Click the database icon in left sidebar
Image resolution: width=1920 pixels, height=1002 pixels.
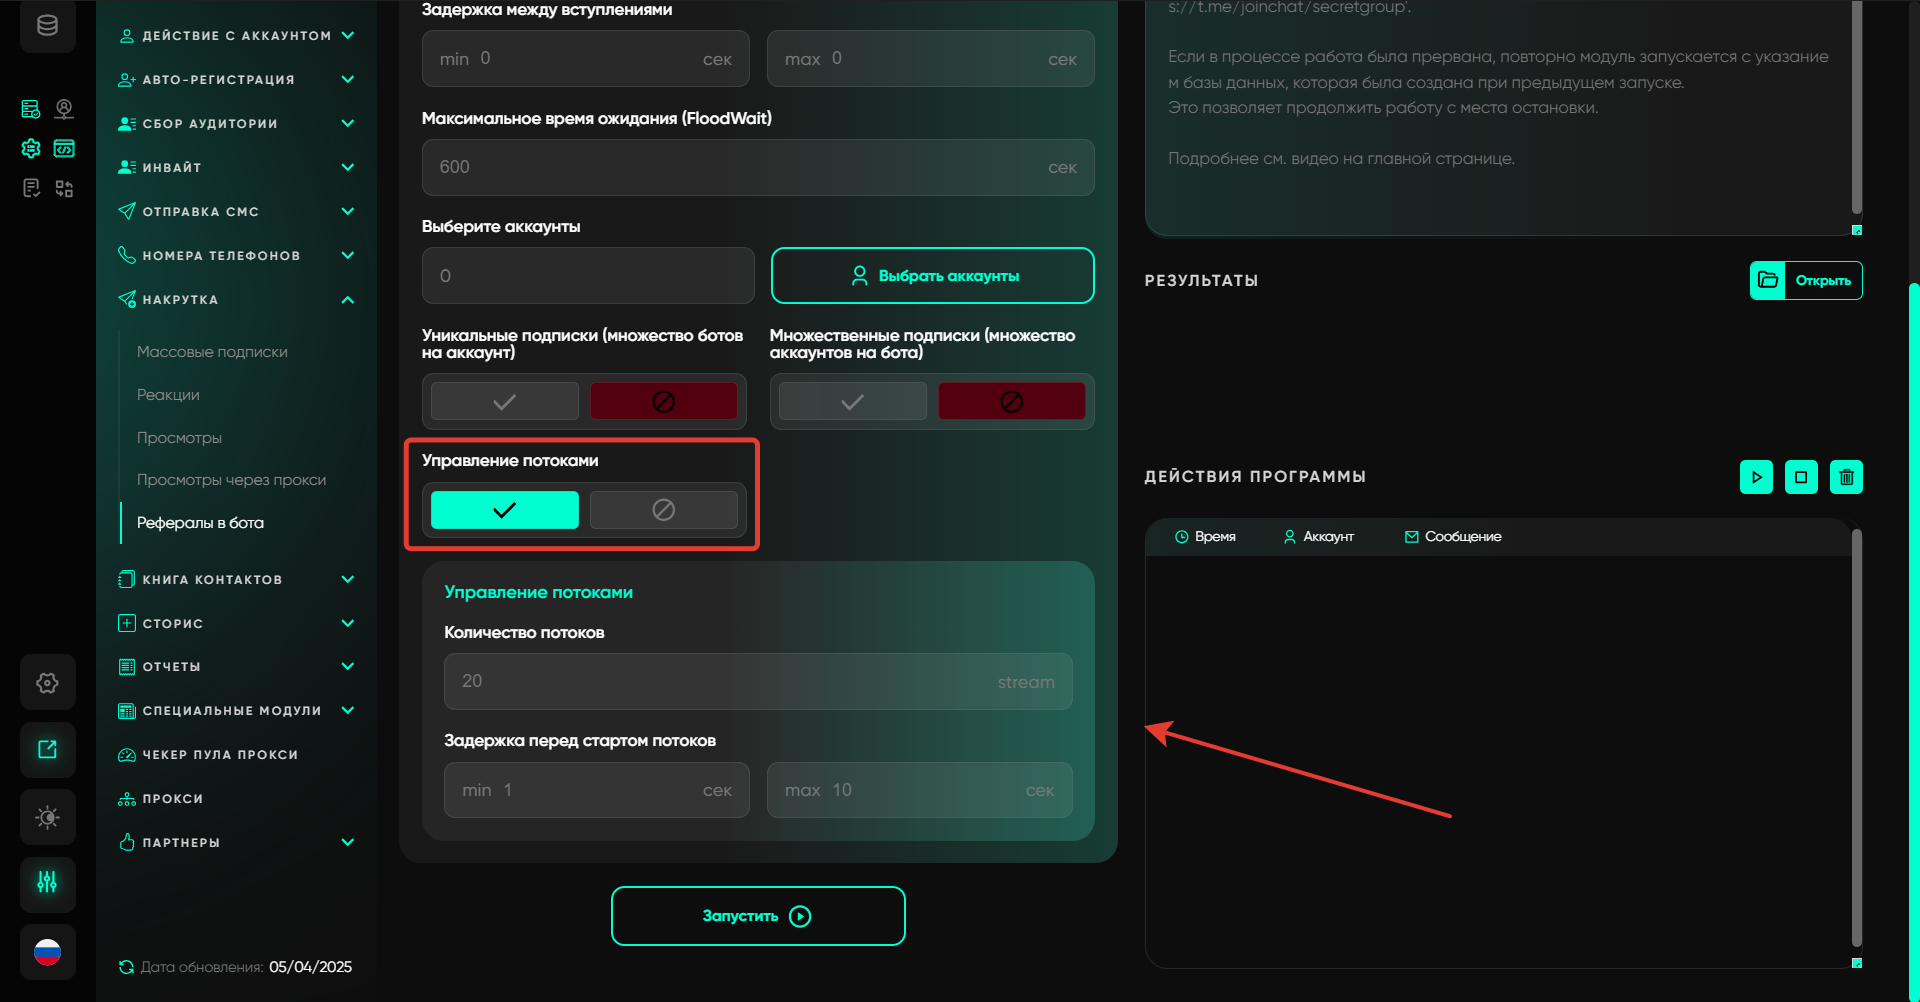click(x=47, y=26)
